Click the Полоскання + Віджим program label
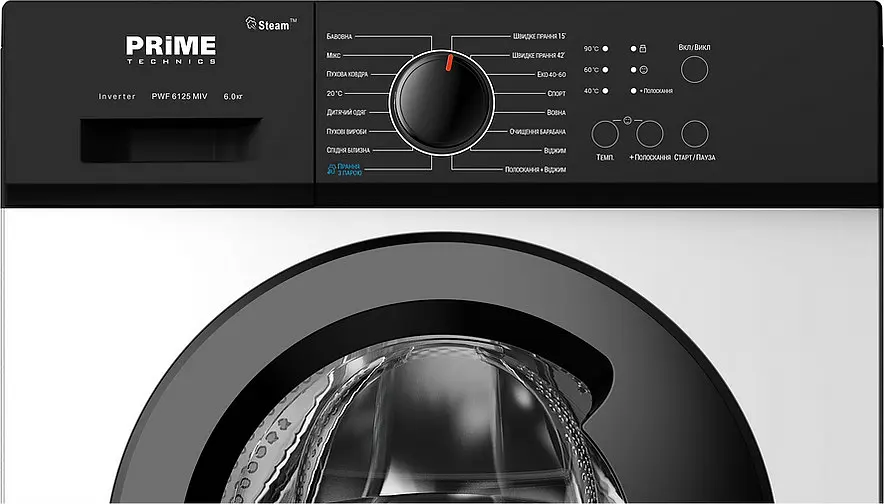 coord(535,170)
